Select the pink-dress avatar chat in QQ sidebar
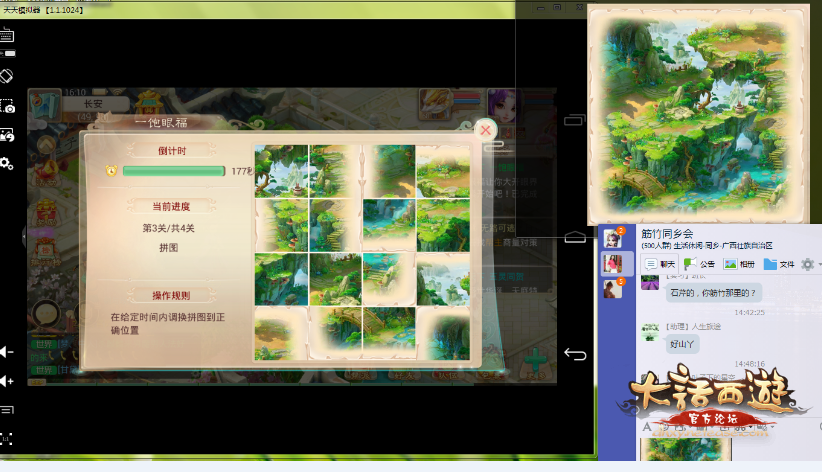Viewport: 822px width, 472px height. coord(613,263)
